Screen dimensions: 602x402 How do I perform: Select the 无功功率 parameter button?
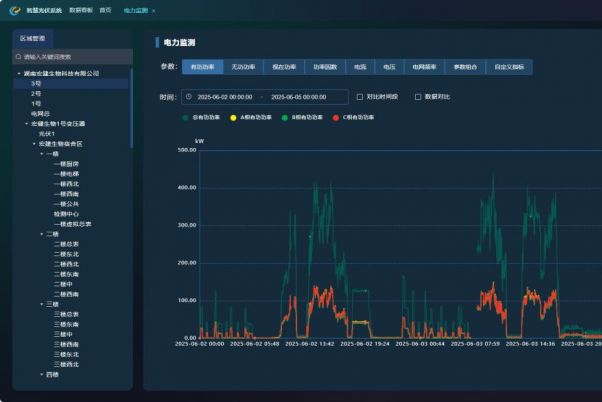click(x=244, y=66)
